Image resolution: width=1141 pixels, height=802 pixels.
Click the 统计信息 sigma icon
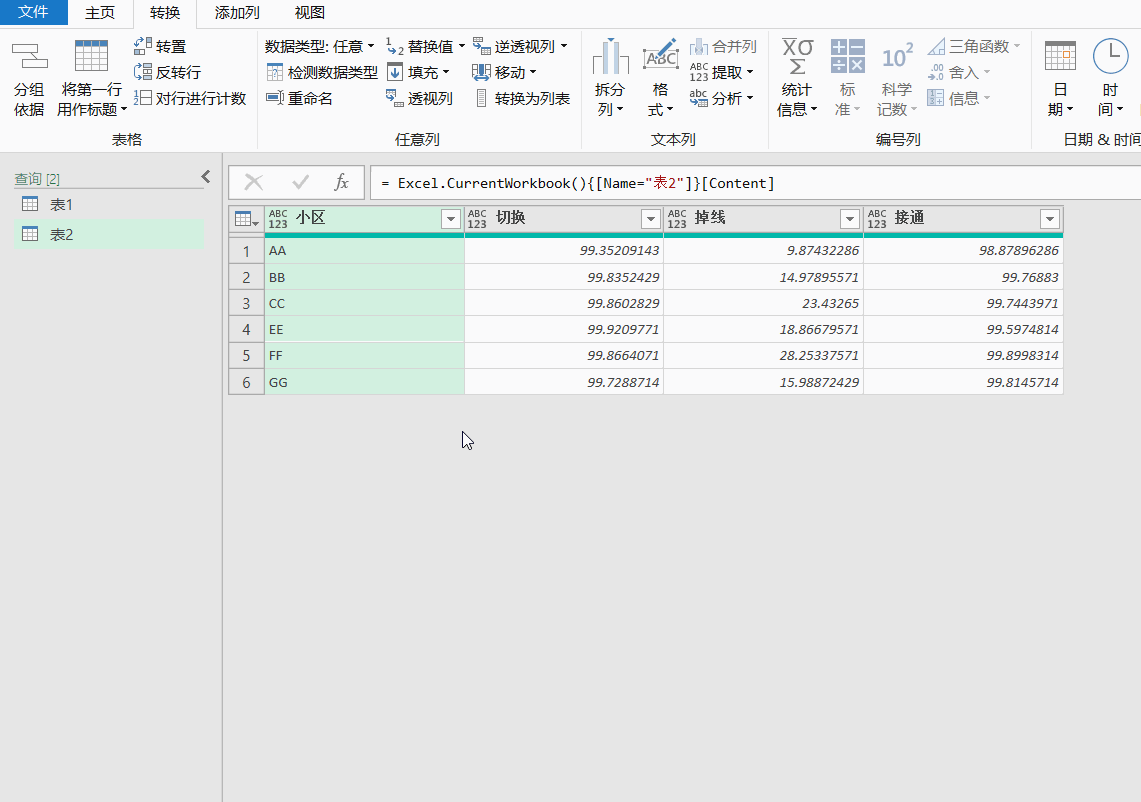tap(798, 57)
